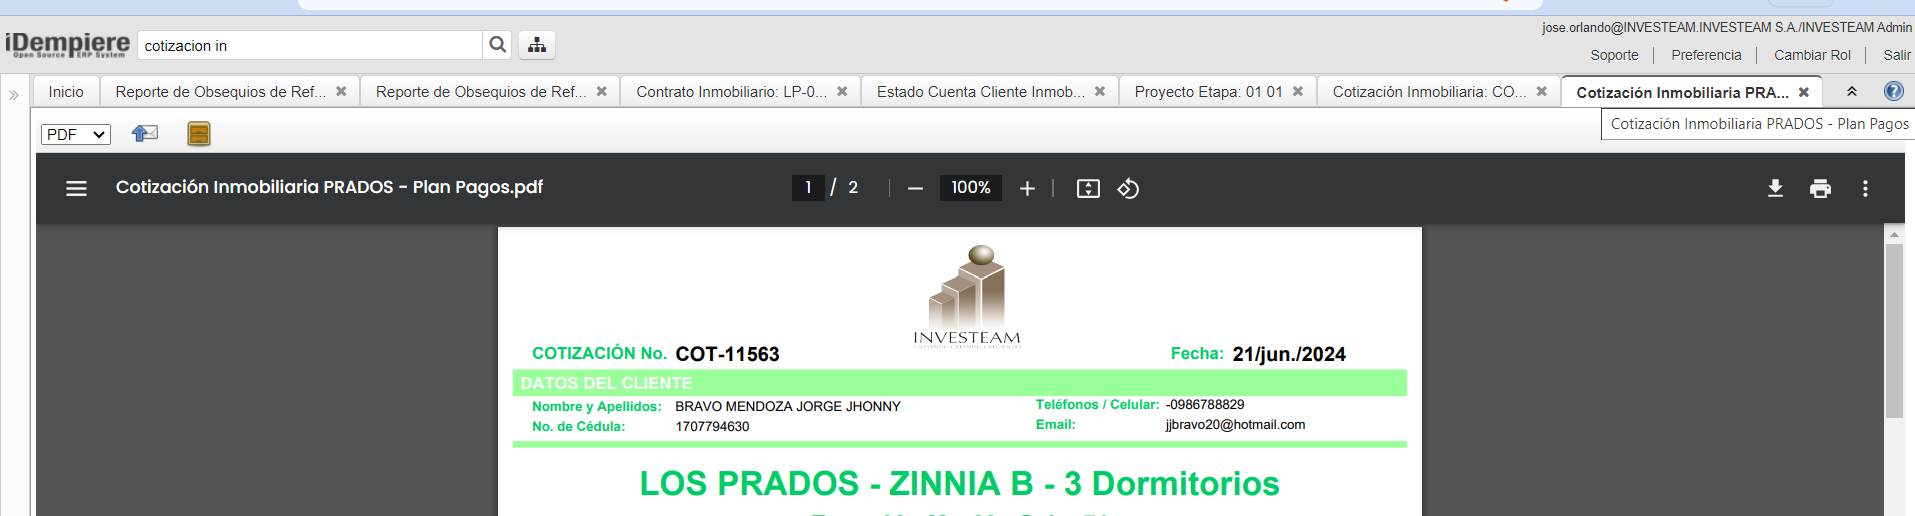Viewport: 1915px width, 516px height.
Task: Collapse the header with double-arrow button
Action: coord(1852,91)
